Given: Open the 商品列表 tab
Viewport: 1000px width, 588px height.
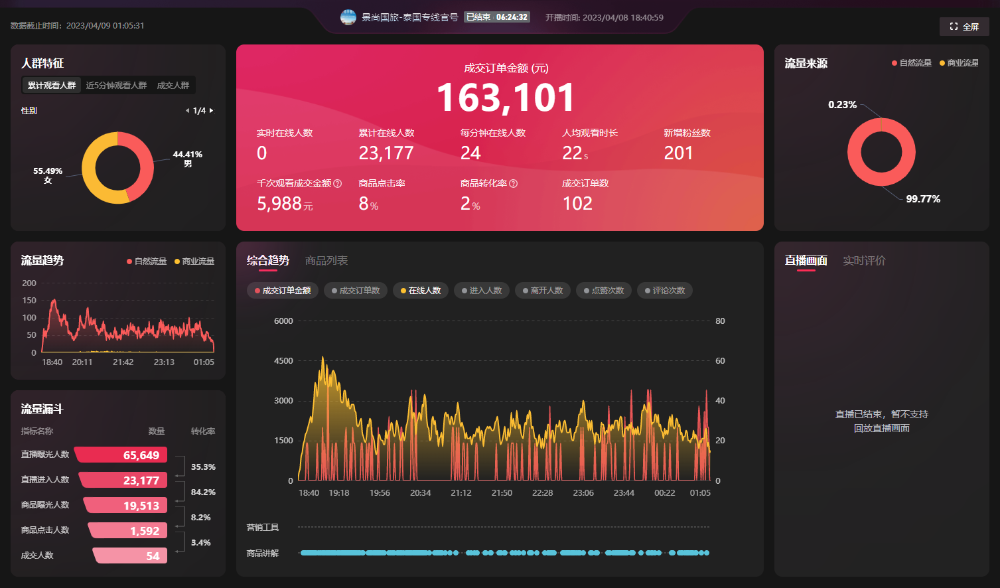Looking at the screenshot, I should [x=327, y=261].
